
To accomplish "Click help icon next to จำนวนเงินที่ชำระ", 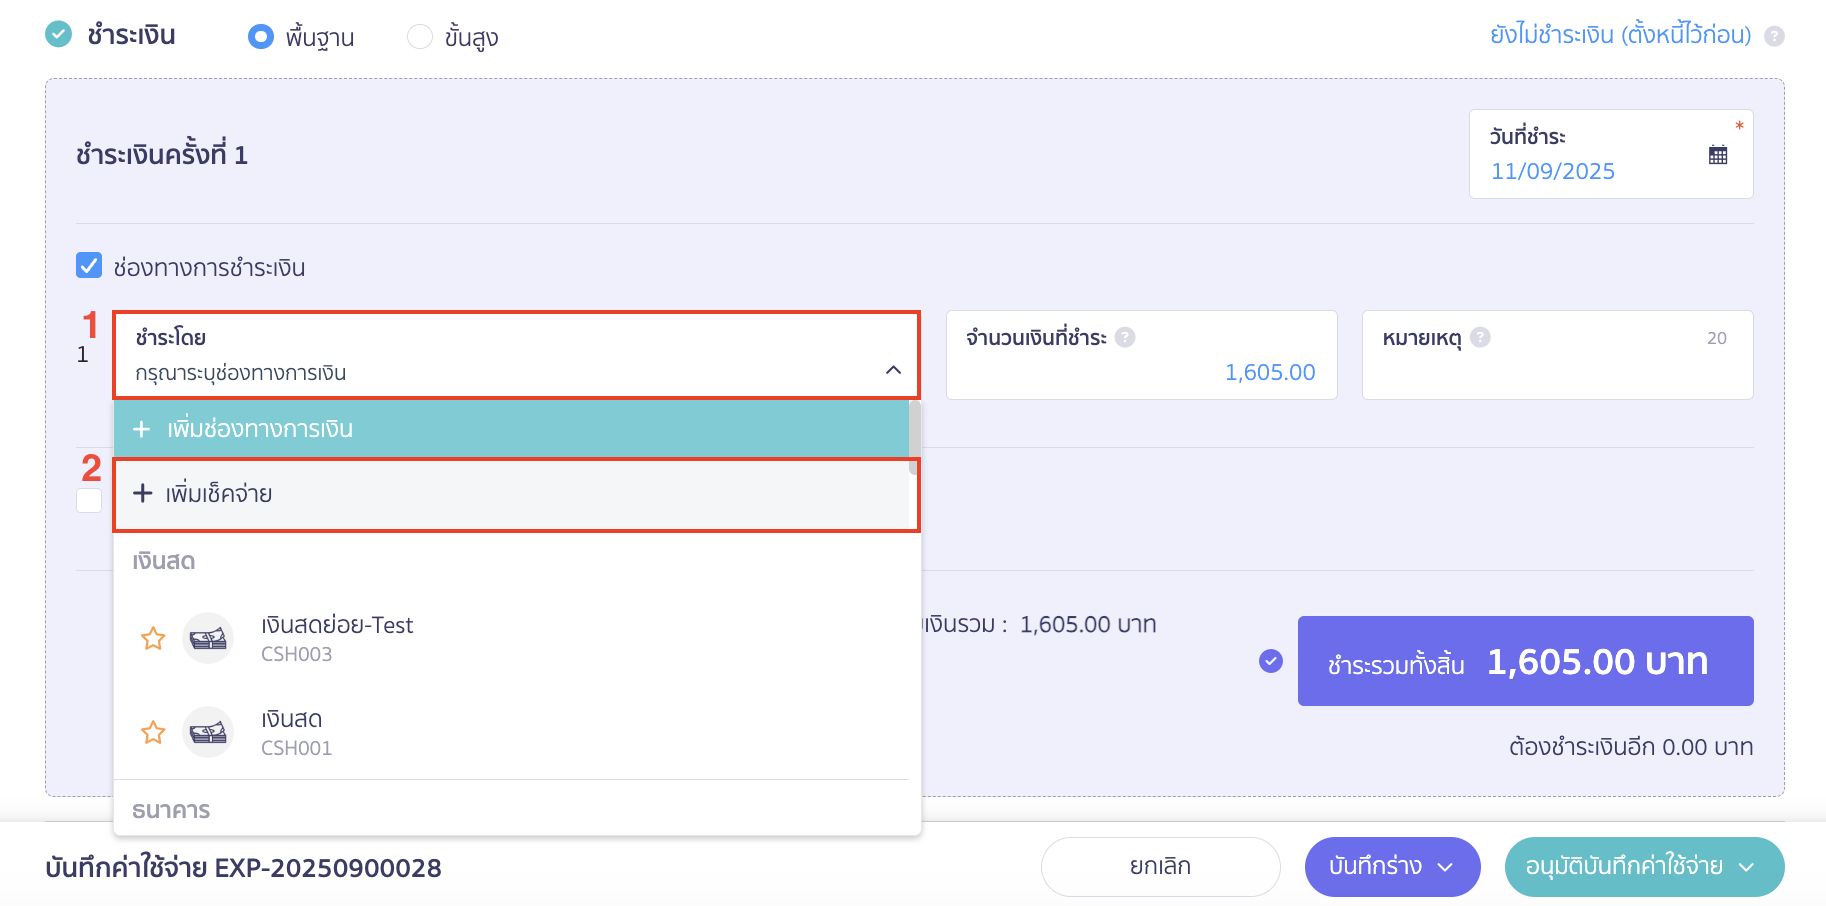I will (1125, 337).
